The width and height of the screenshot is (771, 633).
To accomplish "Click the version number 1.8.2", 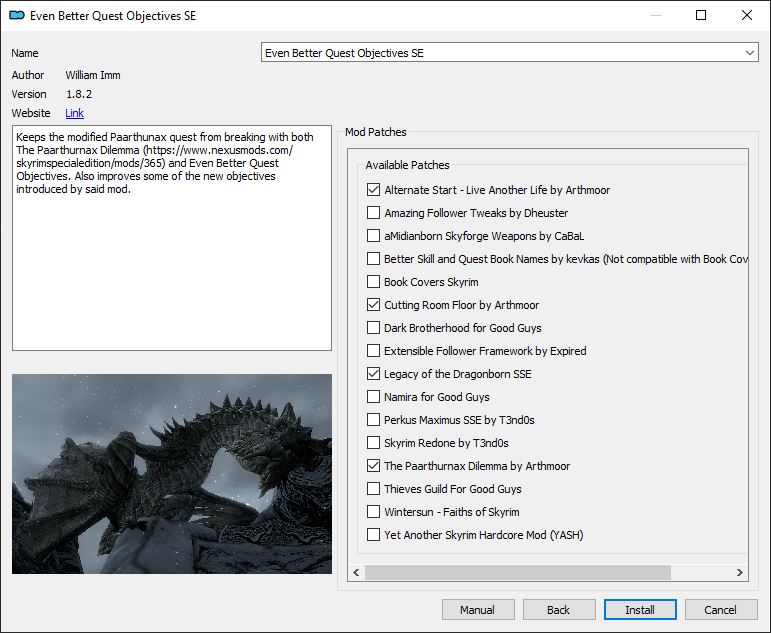I will [x=79, y=94].
